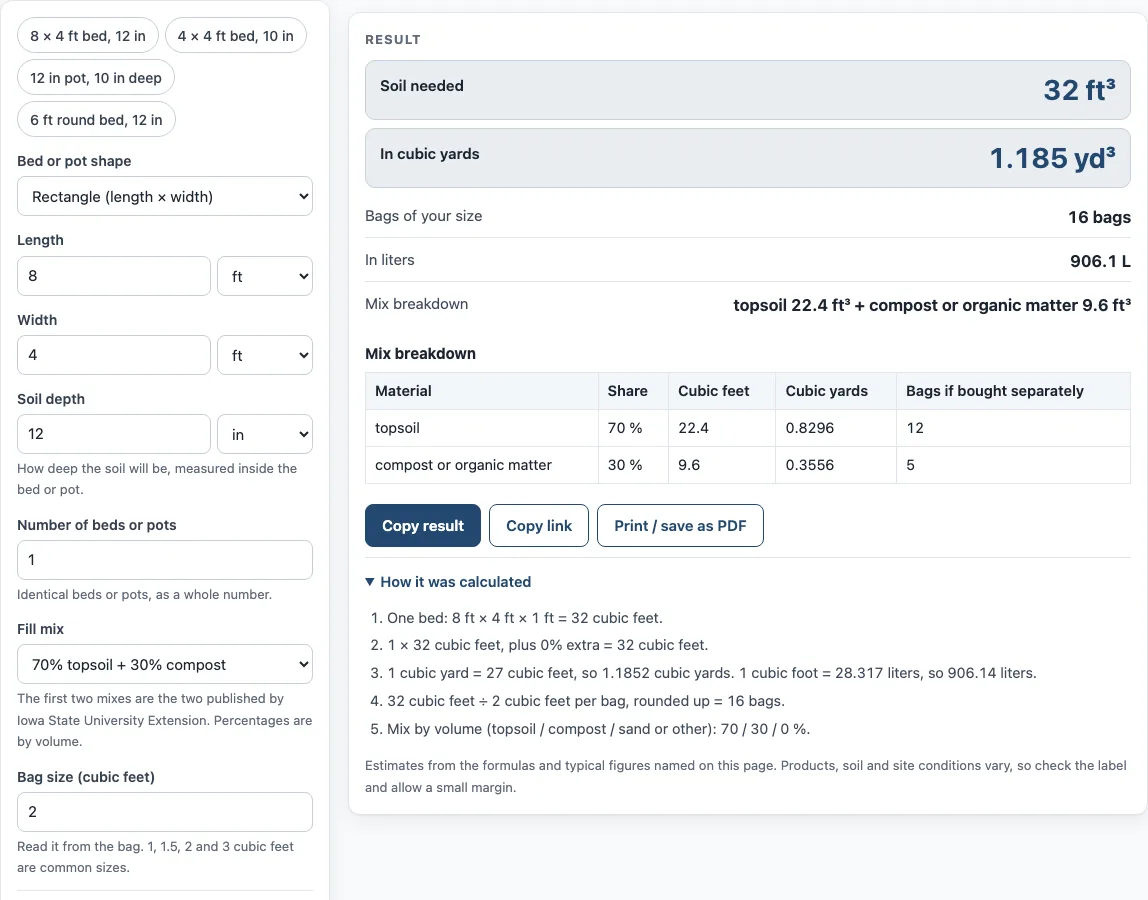Open the Length unit dropdown
The image size is (1148, 900).
click(x=265, y=276)
